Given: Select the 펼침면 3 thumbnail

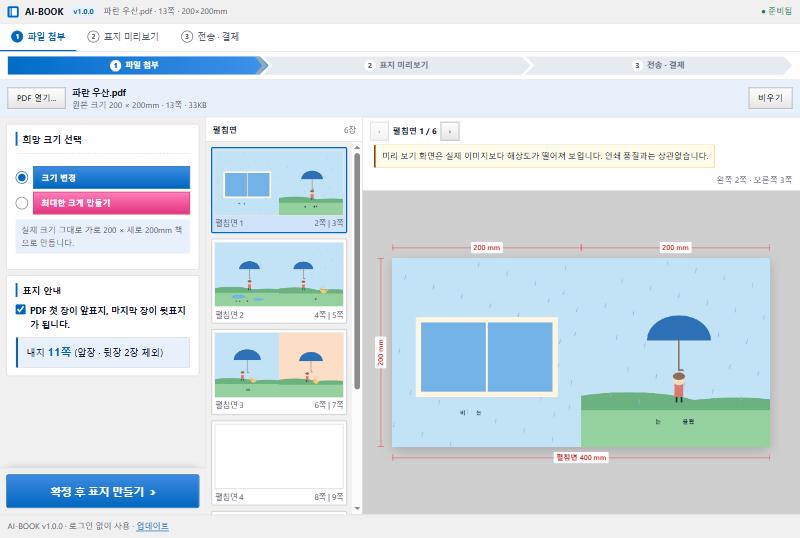Looking at the screenshot, I should click(279, 372).
